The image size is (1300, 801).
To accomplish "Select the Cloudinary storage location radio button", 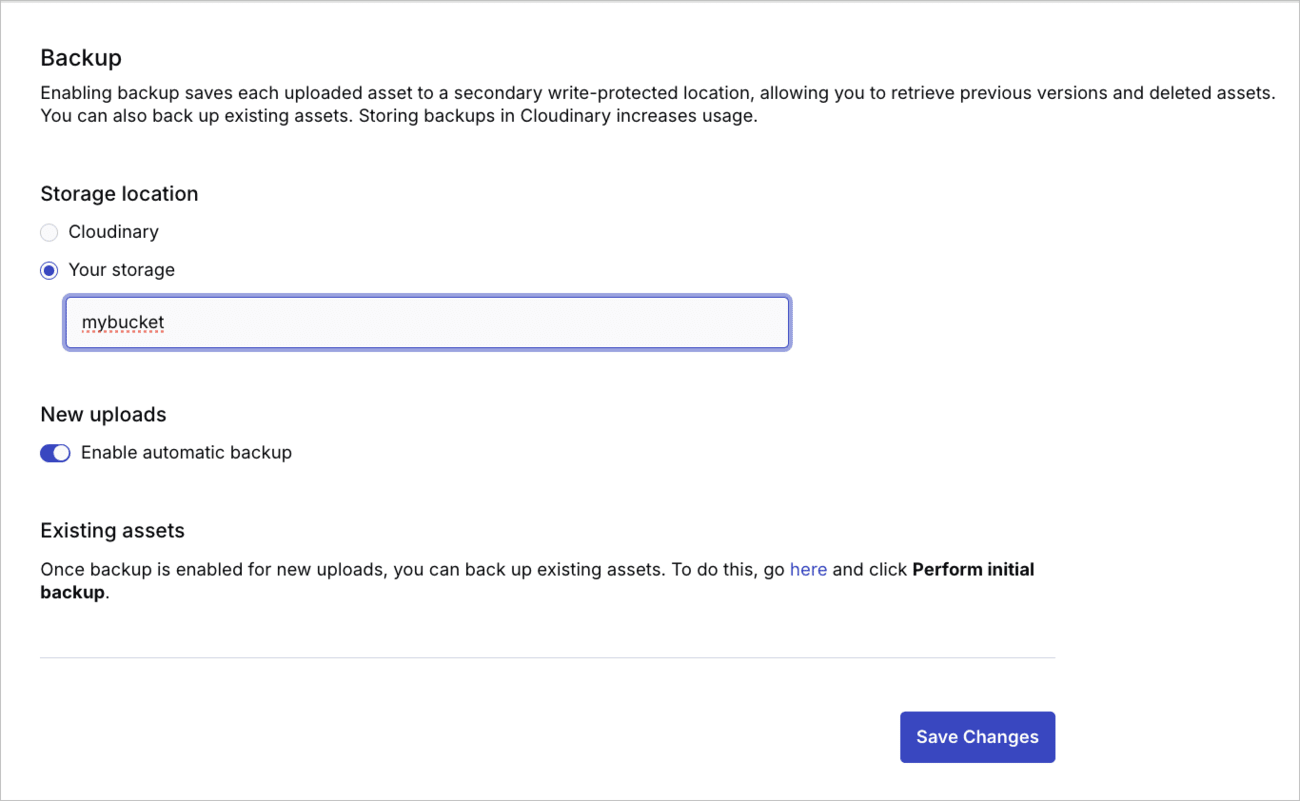I will [49, 232].
